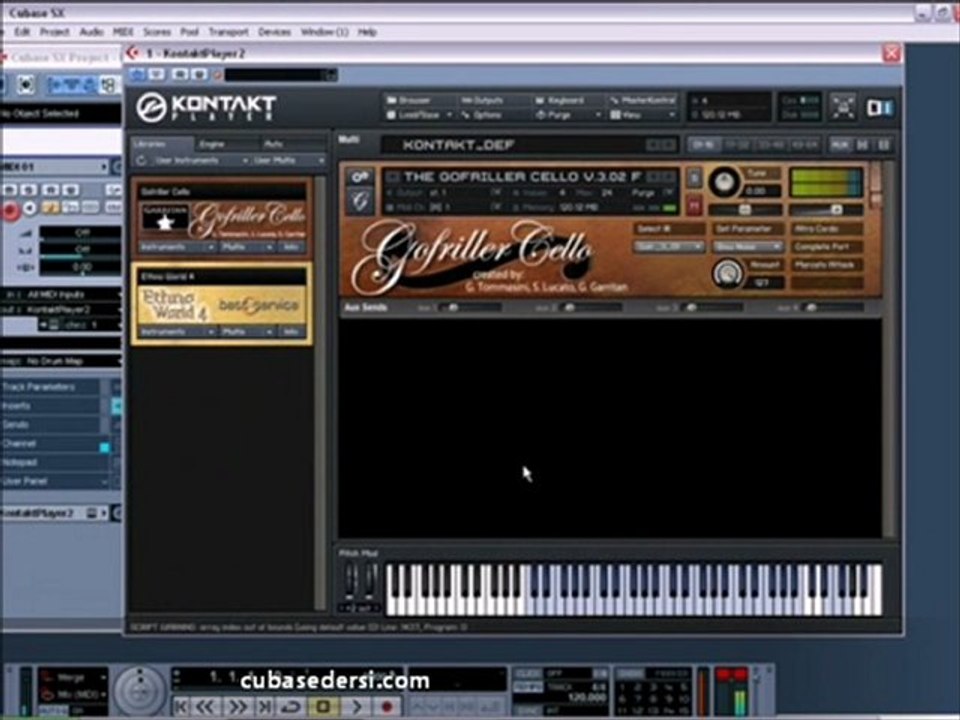This screenshot has width=960, height=720.
Task: Open the User Instruments dropdown
Action: pos(201,160)
